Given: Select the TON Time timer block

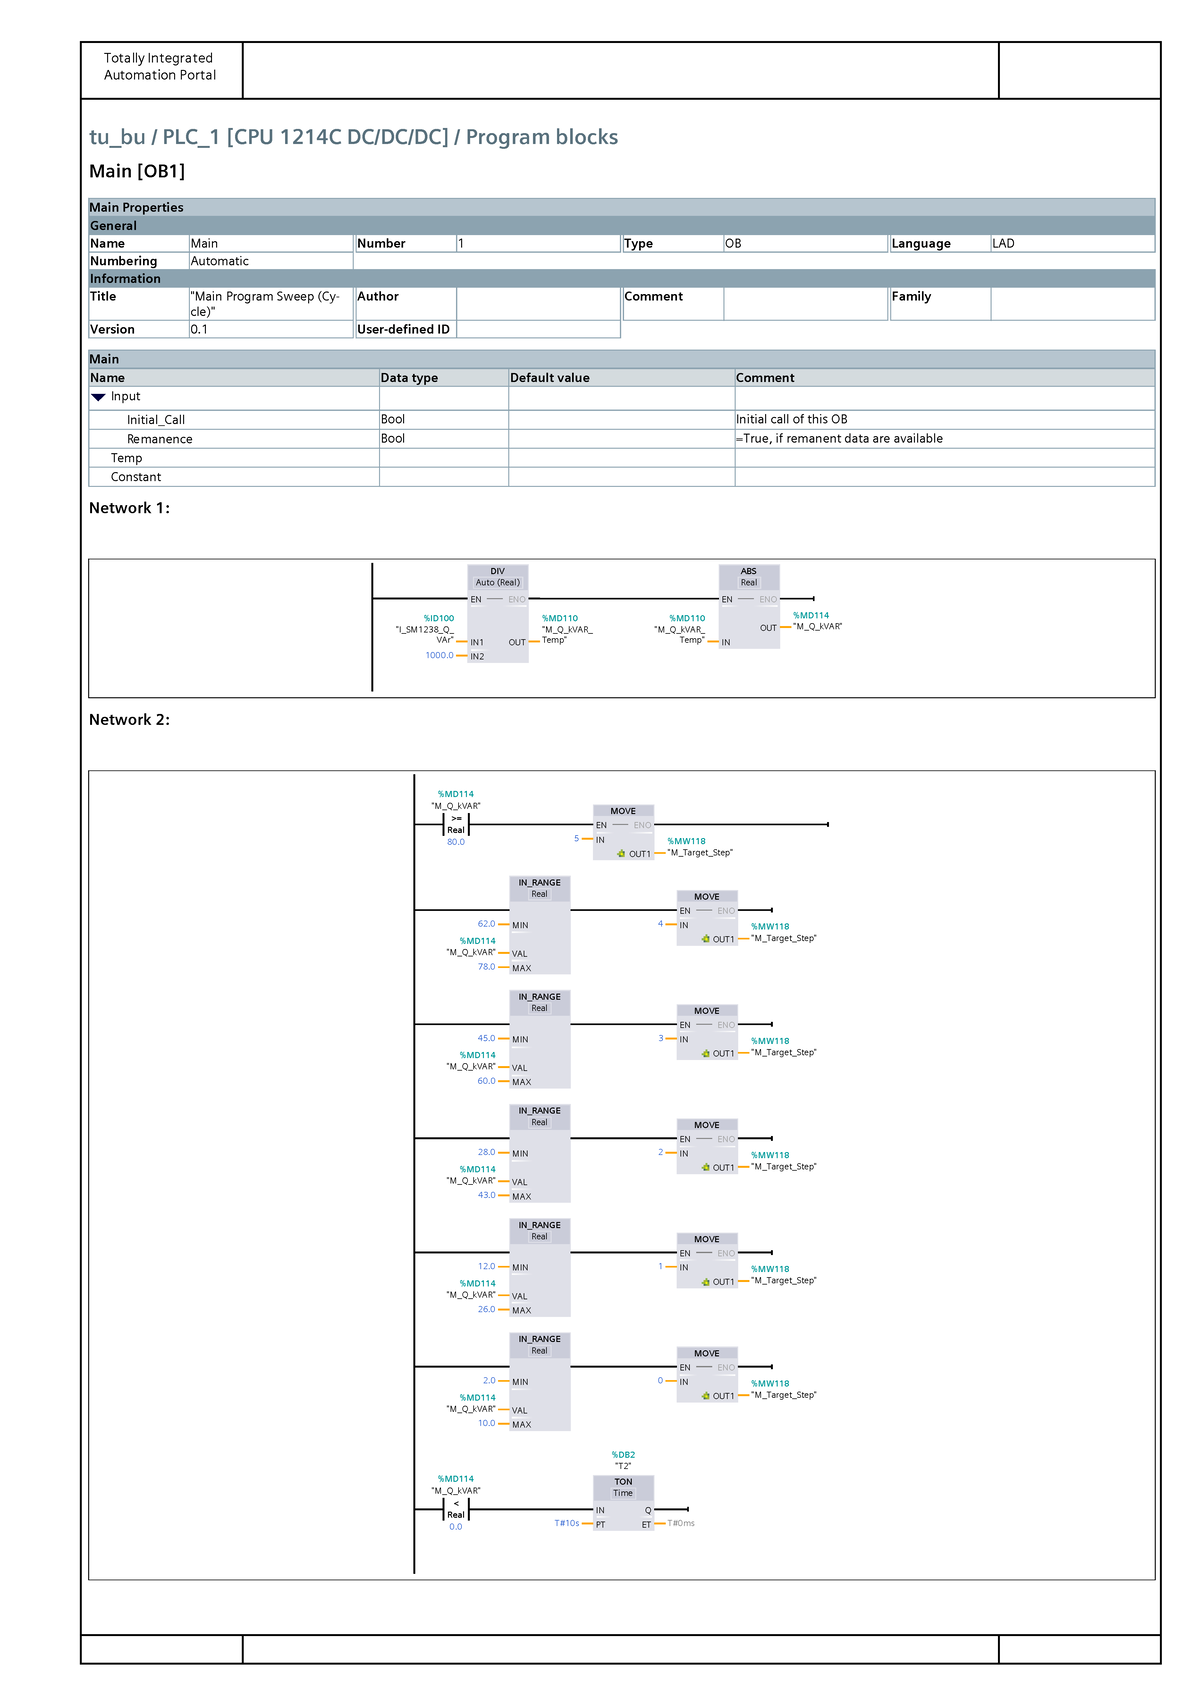Looking at the screenshot, I should 623,1503.
